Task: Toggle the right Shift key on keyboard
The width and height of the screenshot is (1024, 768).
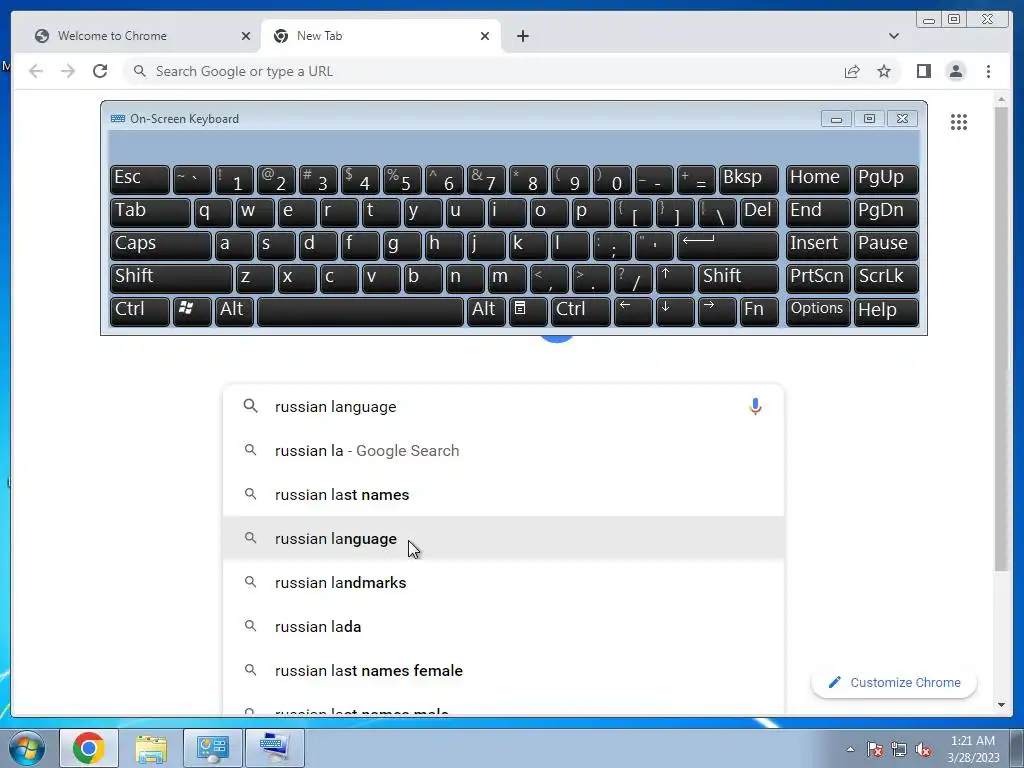Action: pos(738,278)
